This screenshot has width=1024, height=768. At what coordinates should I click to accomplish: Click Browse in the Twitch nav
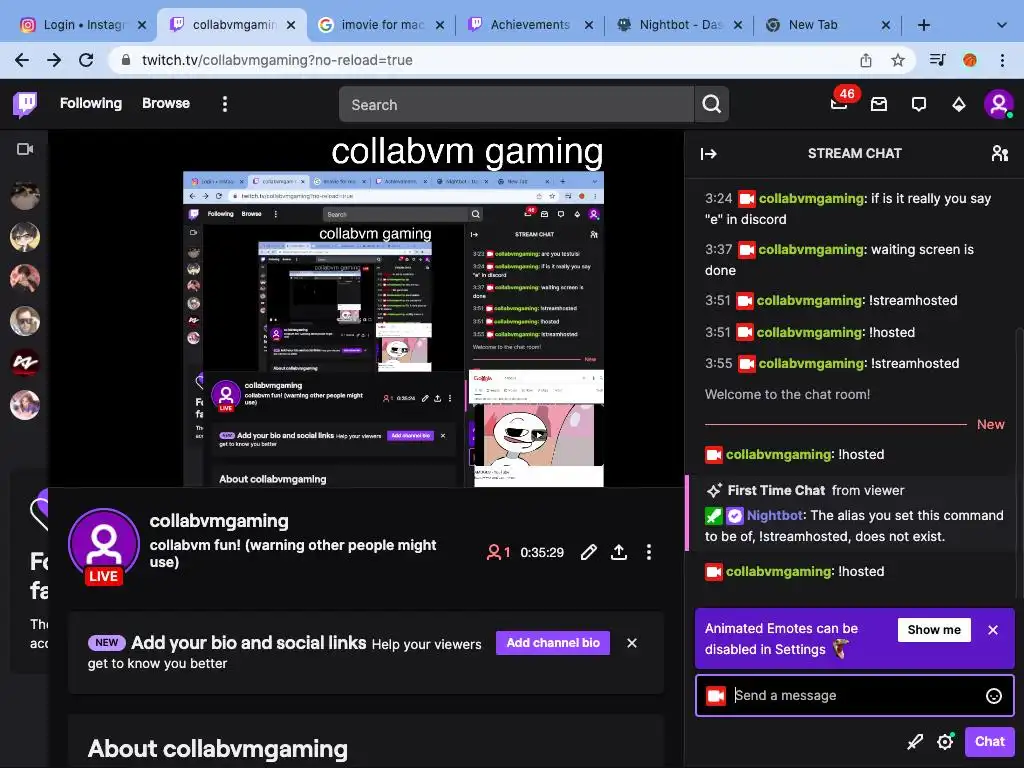tap(166, 103)
